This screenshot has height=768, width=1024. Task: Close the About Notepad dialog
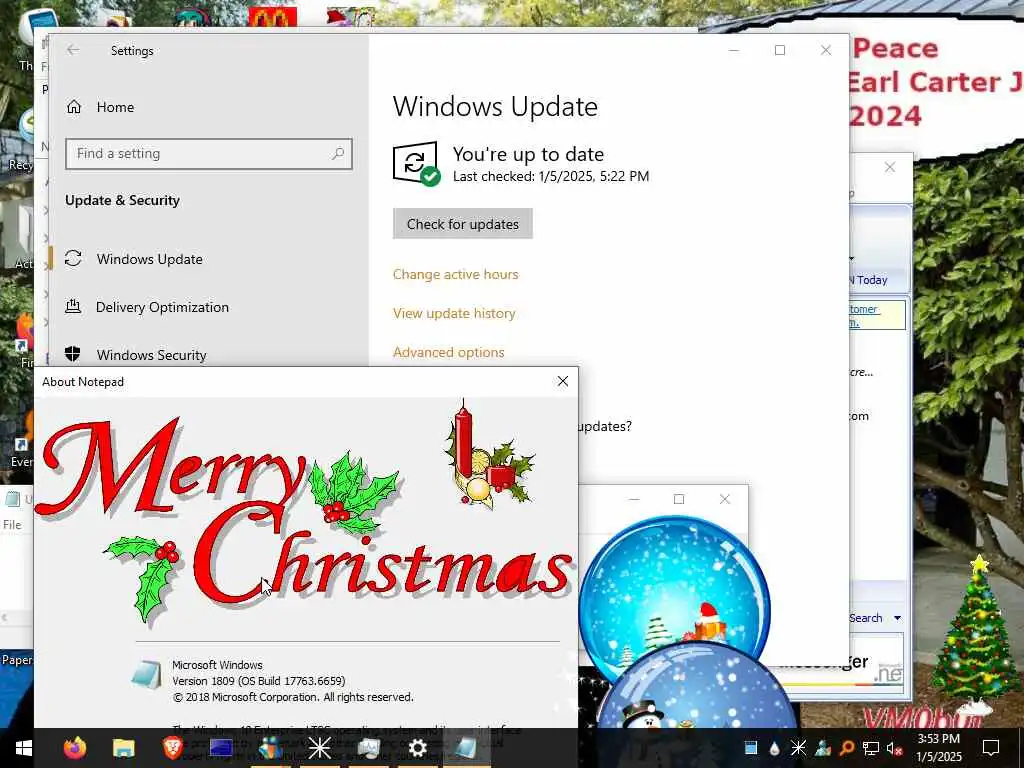(x=563, y=381)
